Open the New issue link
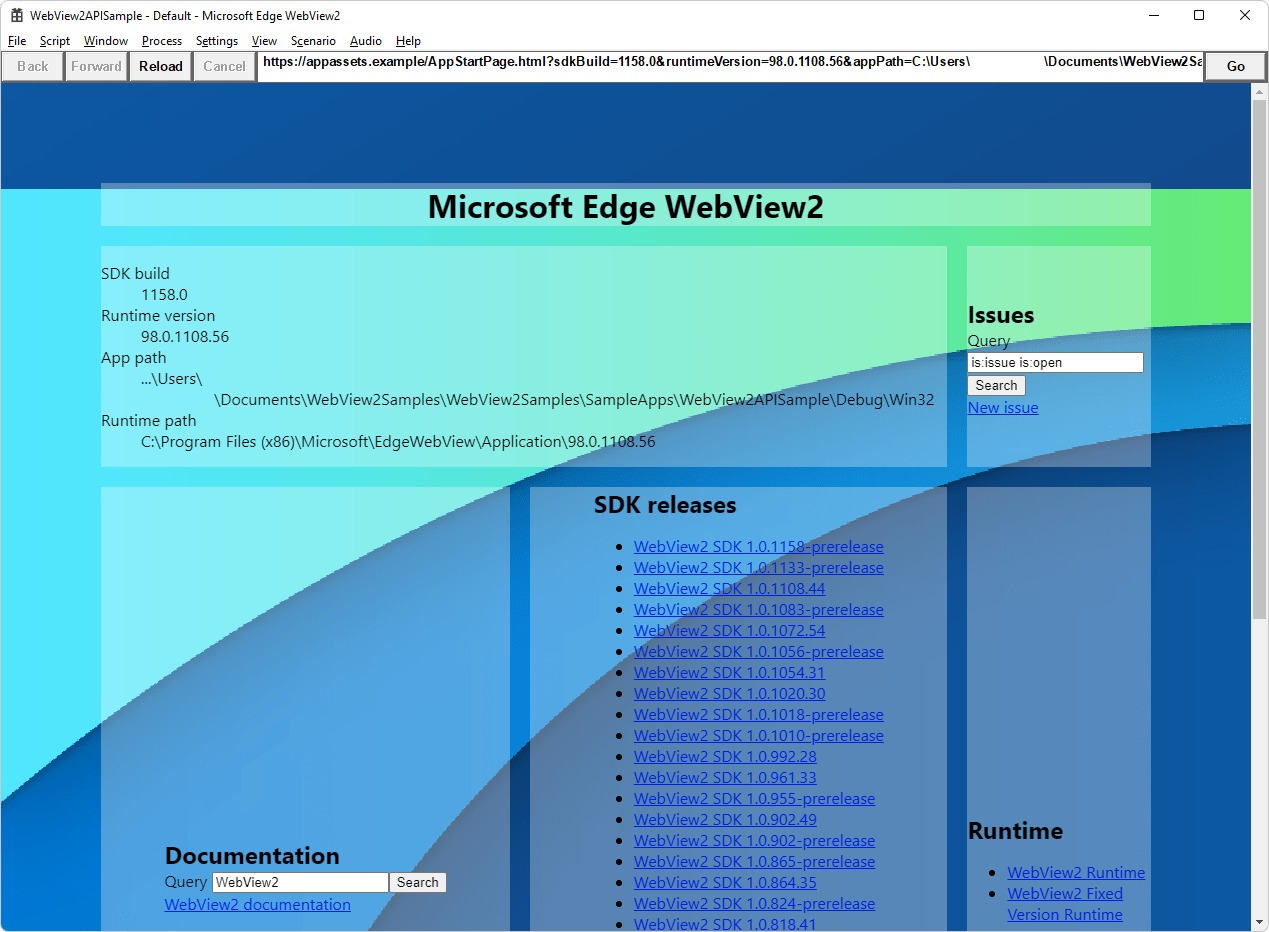This screenshot has width=1269, height=932. [x=1002, y=407]
